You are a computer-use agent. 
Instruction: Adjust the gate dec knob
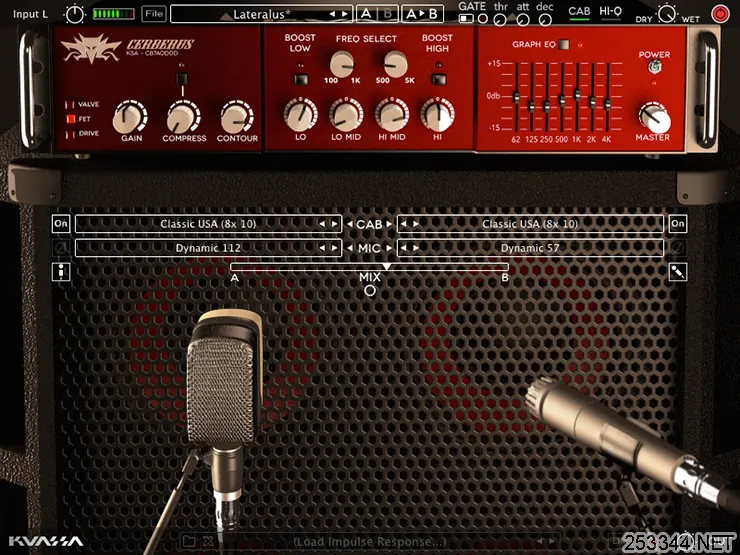tap(545, 20)
